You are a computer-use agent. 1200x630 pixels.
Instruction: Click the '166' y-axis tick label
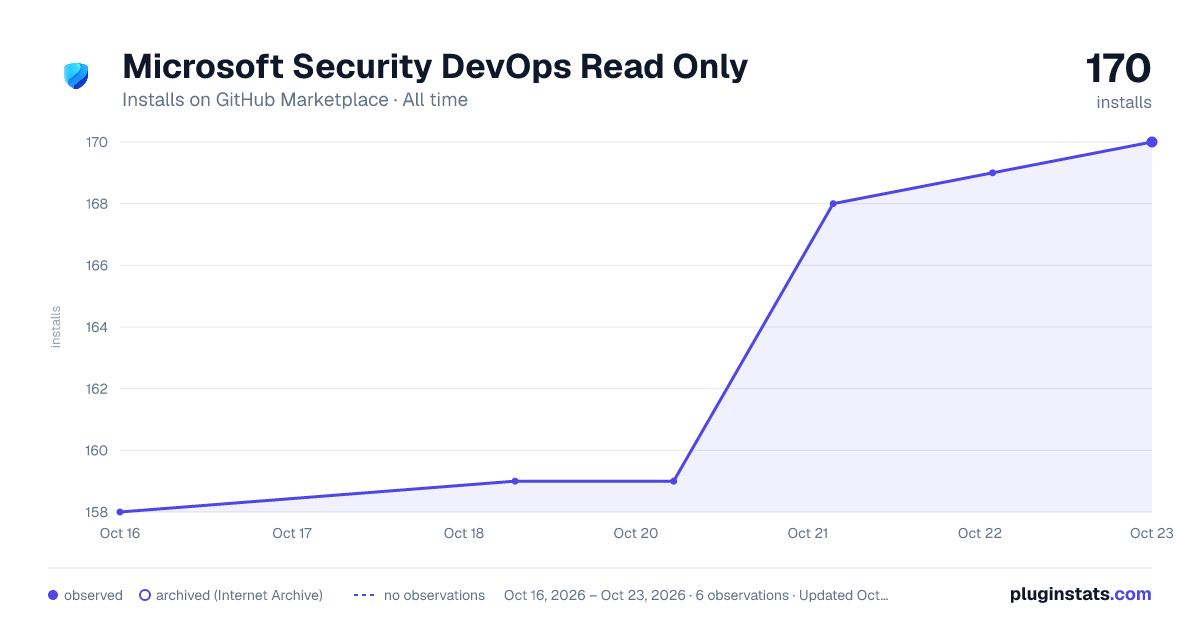pyautogui.click(x=96, y=265)
